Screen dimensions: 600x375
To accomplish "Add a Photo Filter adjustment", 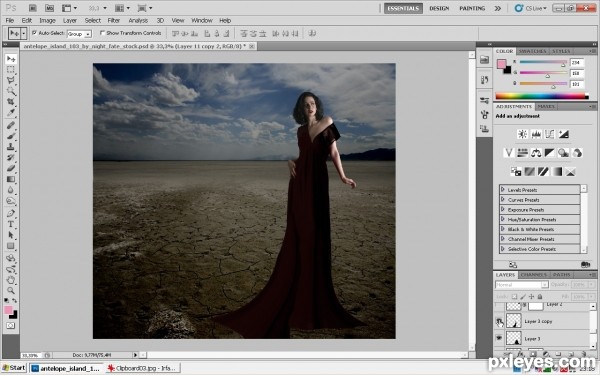I will 563,153.
